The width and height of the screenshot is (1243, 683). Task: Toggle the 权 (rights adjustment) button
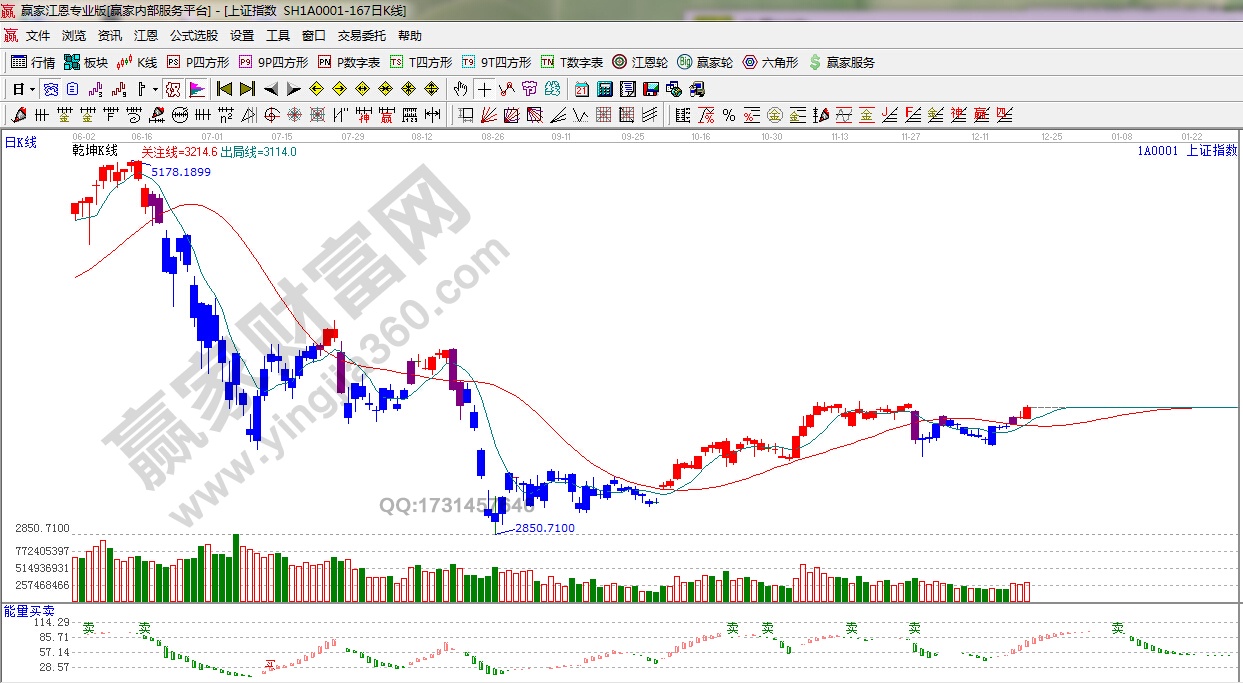(174, 88)
